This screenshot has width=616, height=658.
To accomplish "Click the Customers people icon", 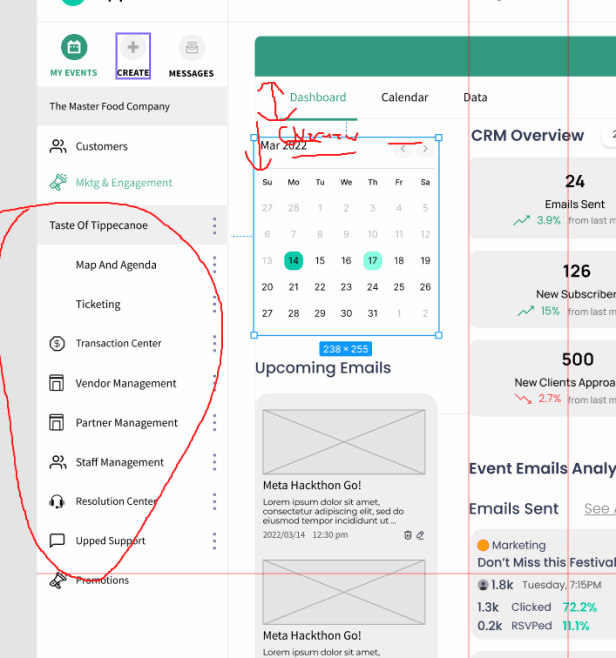I will [58, 146].
